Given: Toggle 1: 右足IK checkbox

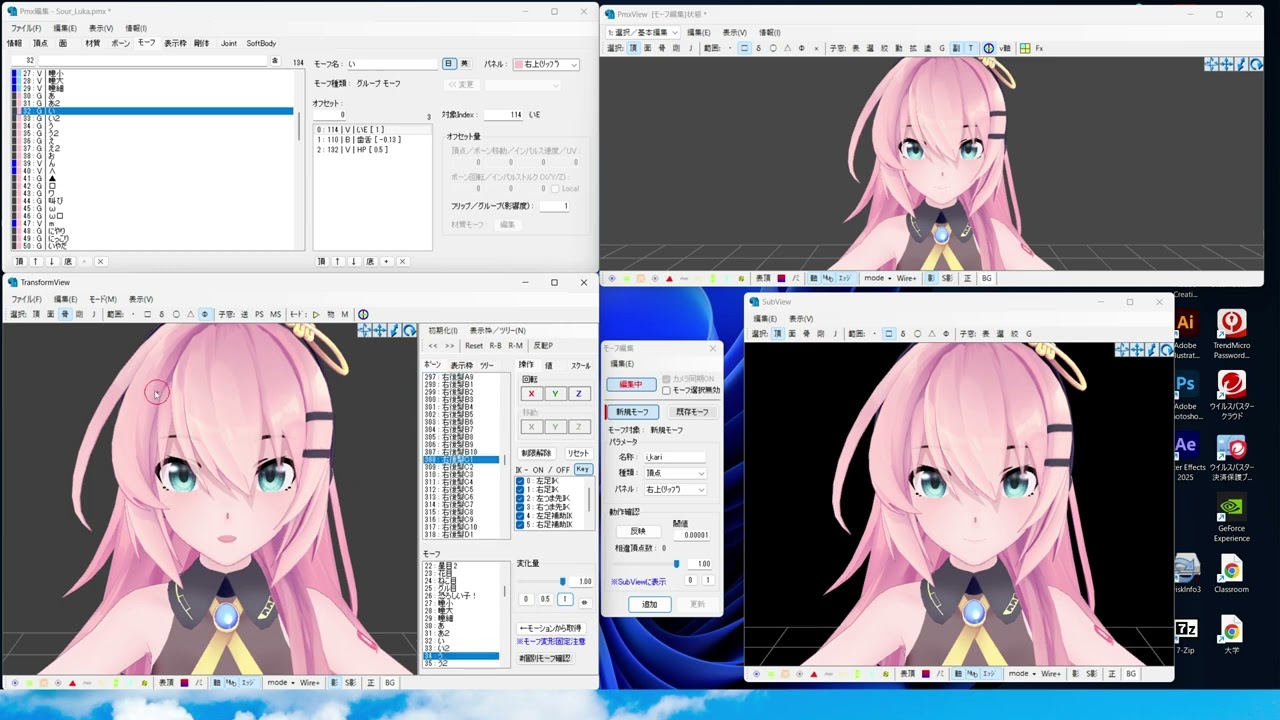Looking at the screenshot, I should pos(520,490).
